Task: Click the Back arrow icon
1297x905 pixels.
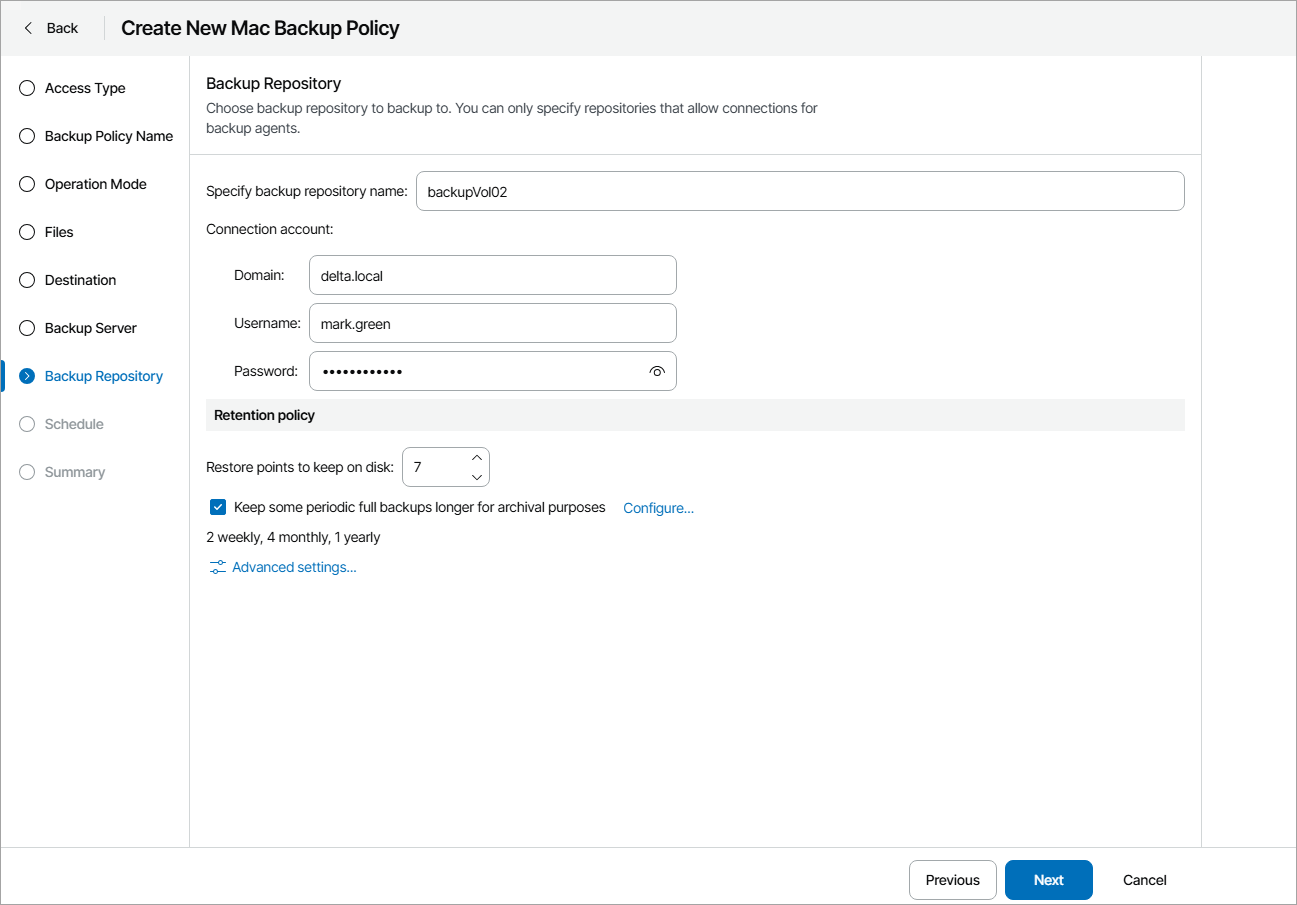Action: click(28, 28)
